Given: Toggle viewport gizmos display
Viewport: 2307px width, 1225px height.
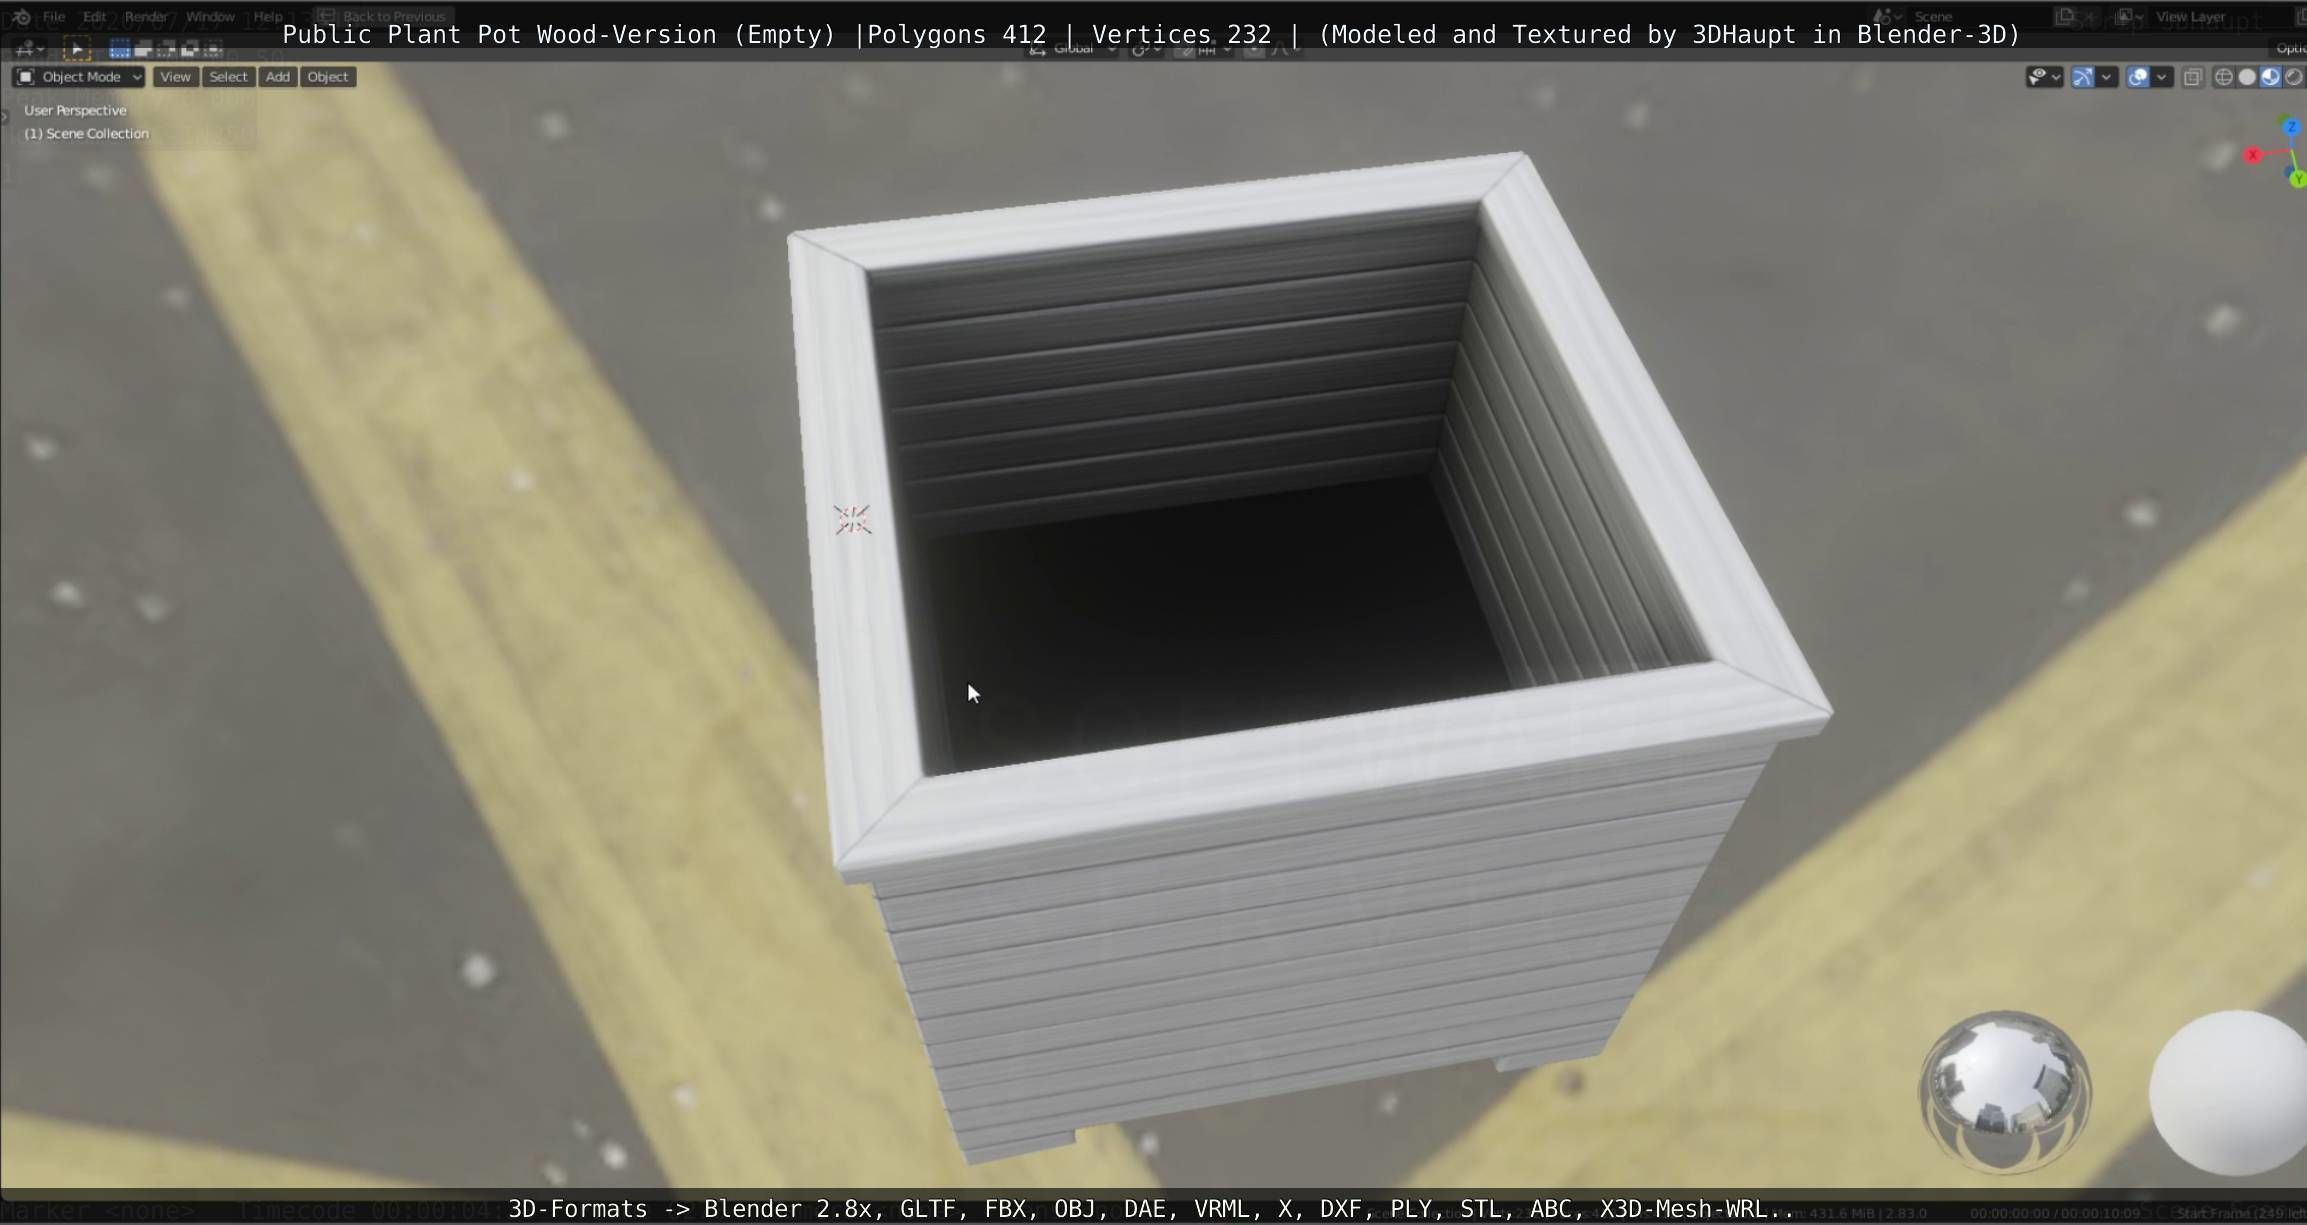Looking at the screenshot, I should (x=2083, y=77).
